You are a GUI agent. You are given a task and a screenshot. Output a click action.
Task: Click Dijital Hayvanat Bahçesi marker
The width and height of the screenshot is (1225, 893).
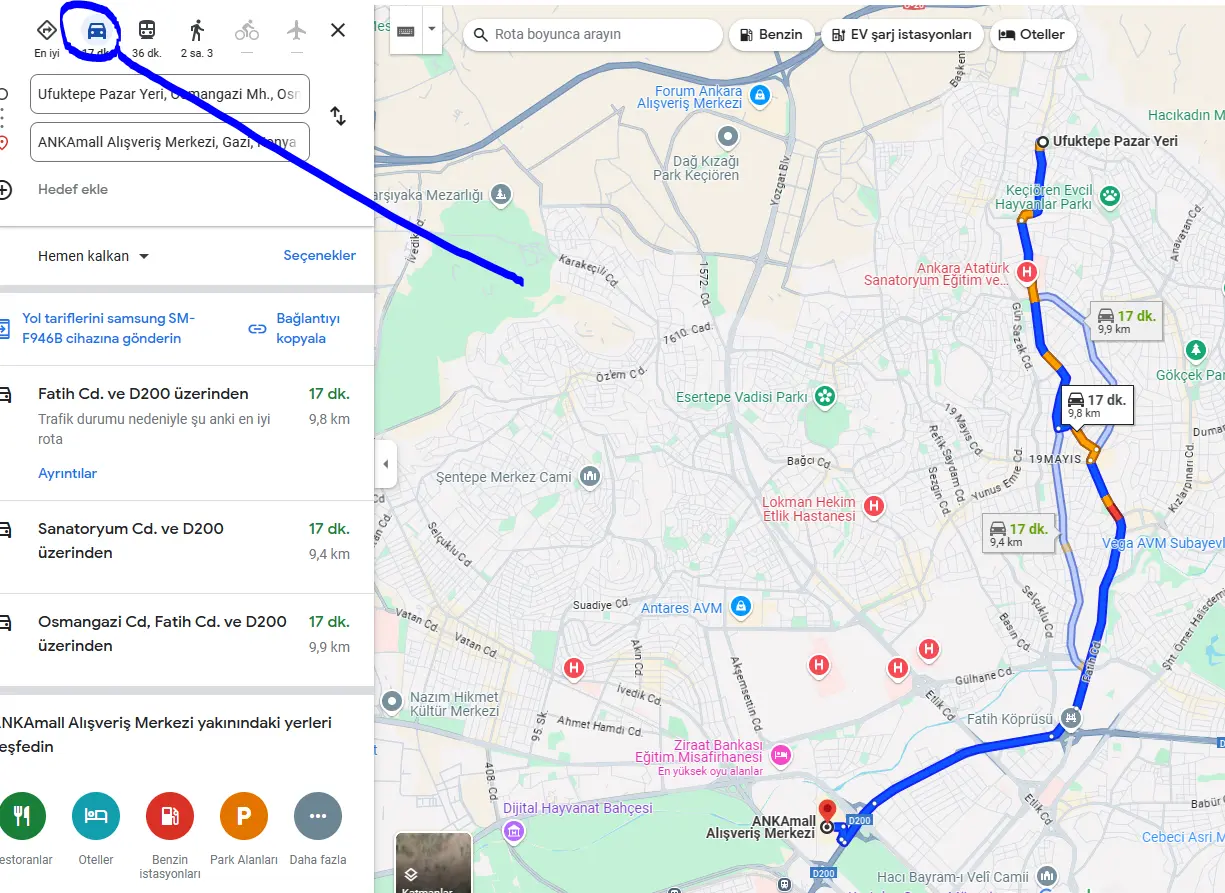(513, 830)
